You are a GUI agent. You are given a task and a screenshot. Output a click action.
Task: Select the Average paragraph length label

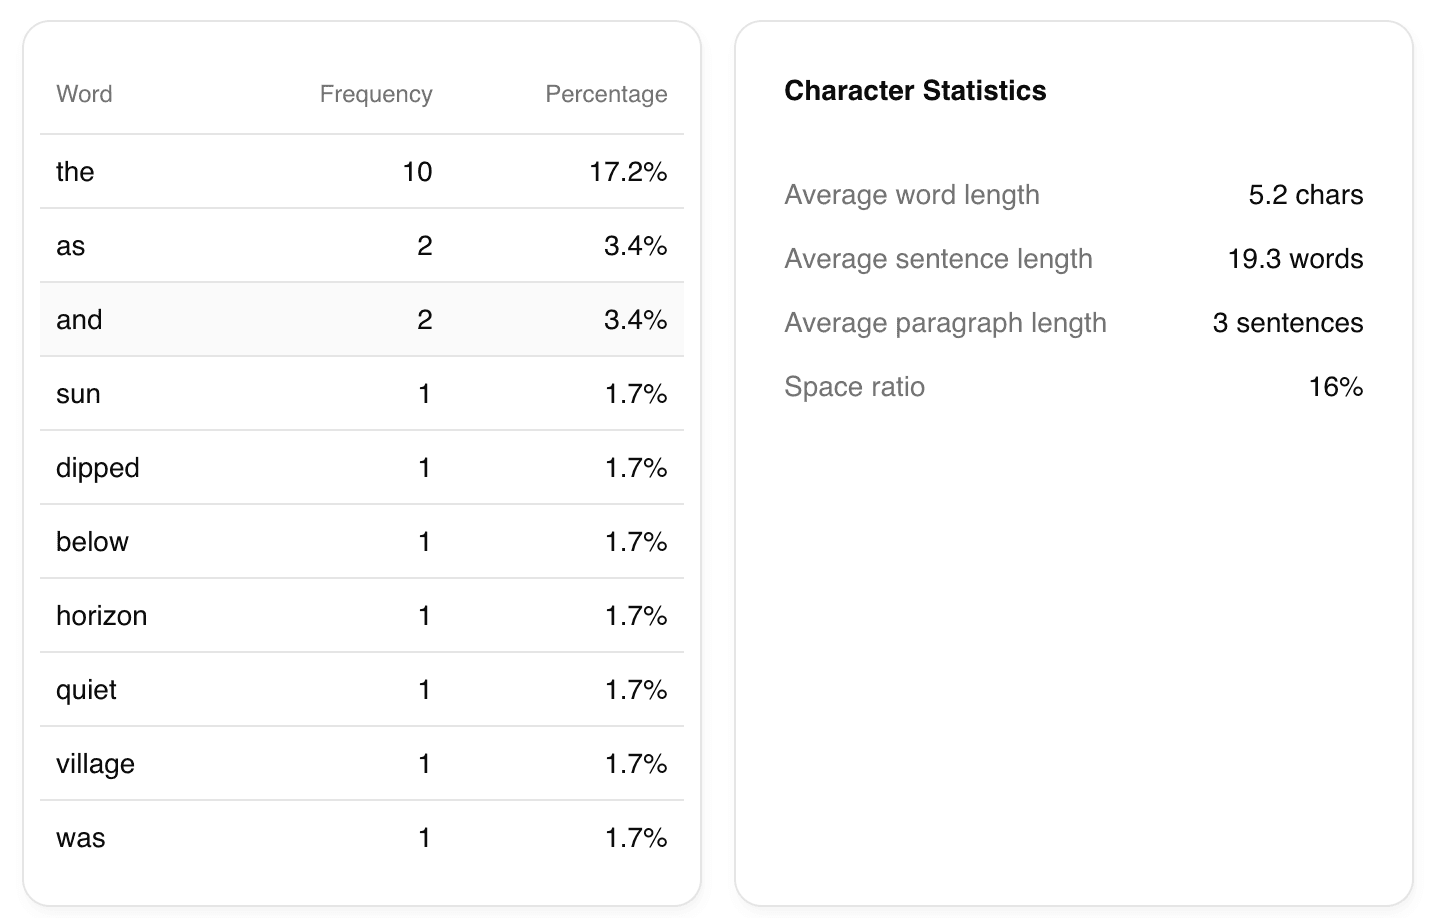(x=945, y=323)
